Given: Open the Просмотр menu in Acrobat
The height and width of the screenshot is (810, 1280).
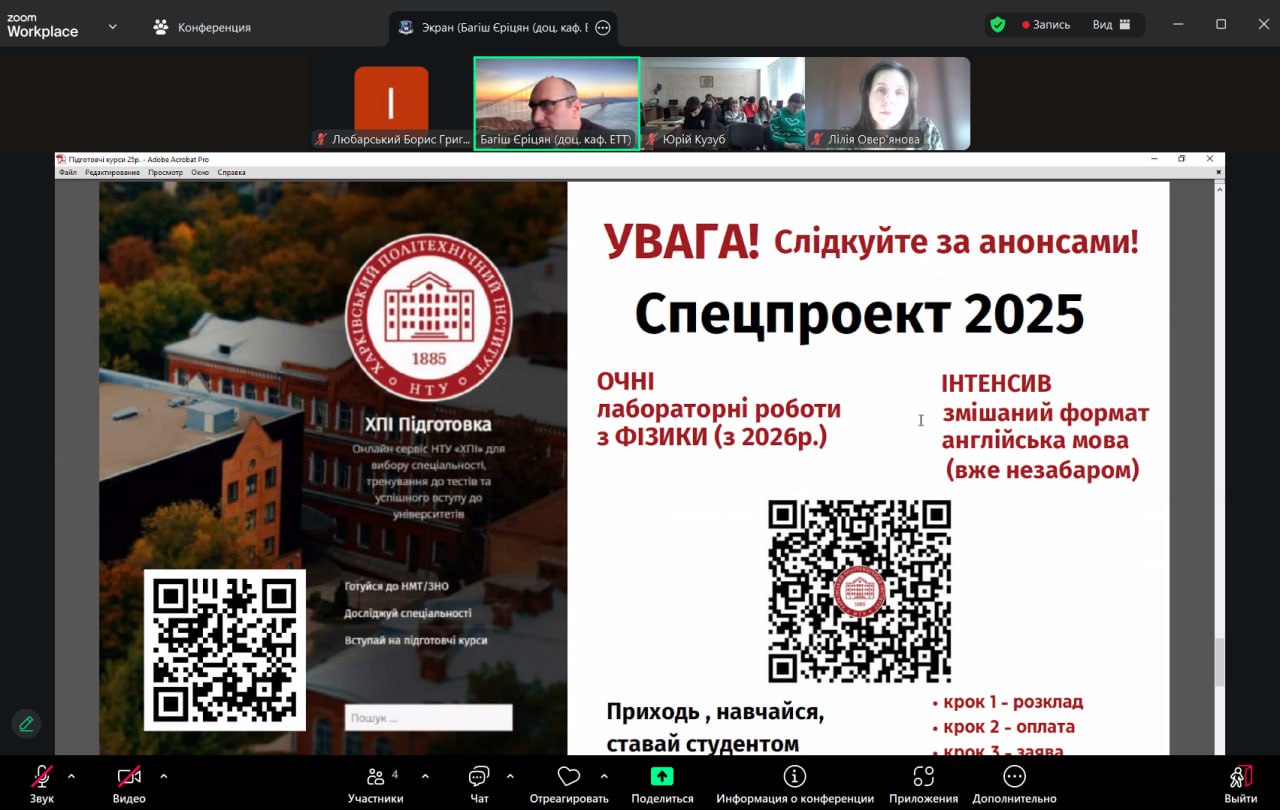Looking at the screenshot, I should (x=165, y=172).
